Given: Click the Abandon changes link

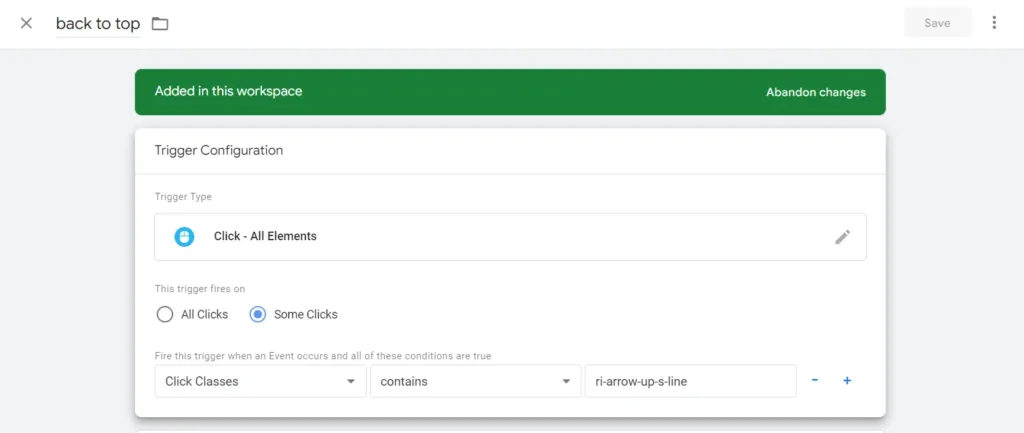Looking at the screenshot, I should click(815, 92).
